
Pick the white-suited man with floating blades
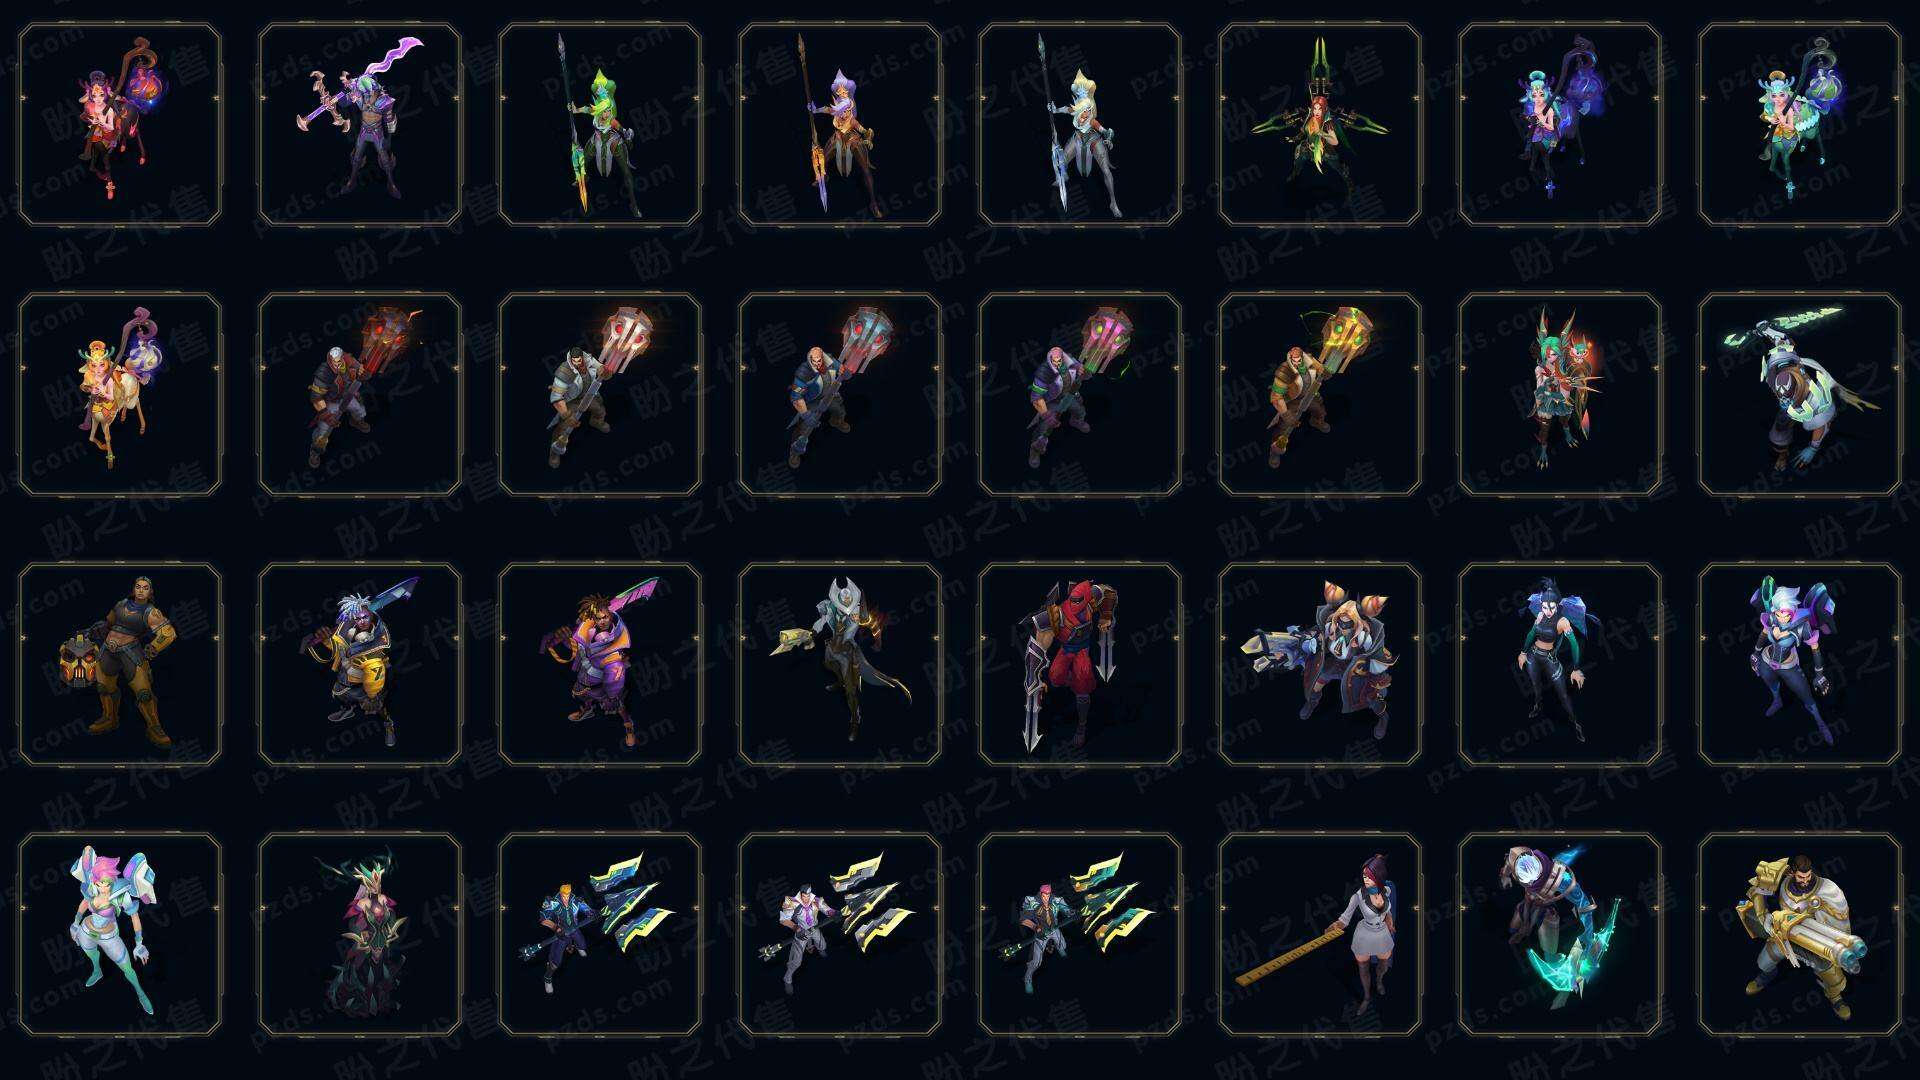click(840, 934)
